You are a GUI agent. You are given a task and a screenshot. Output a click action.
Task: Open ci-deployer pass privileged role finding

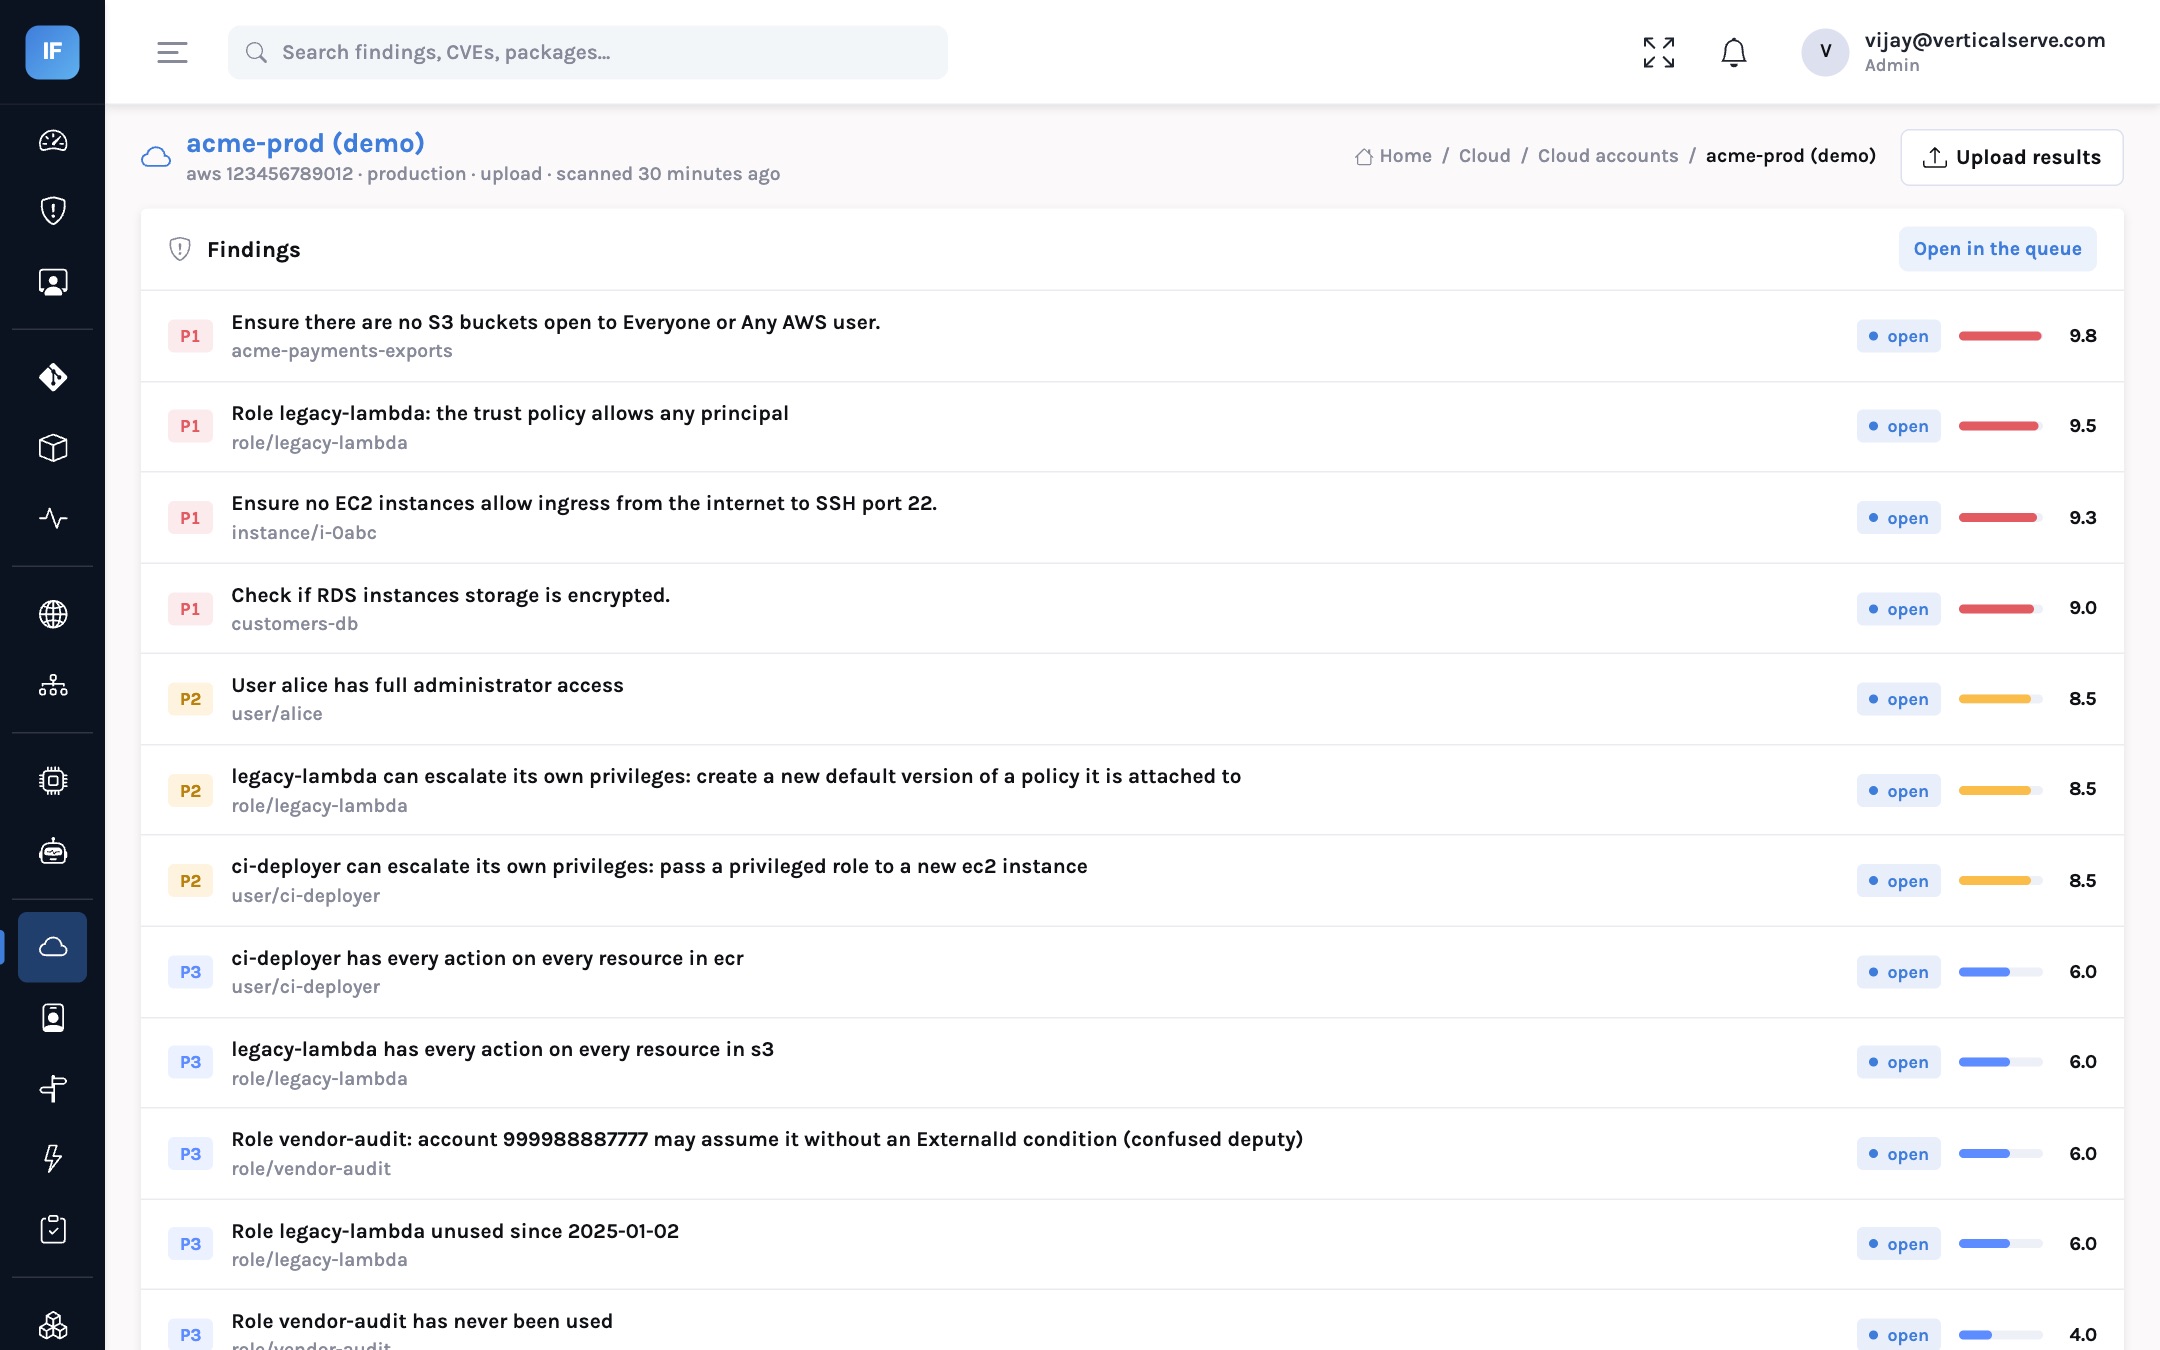click(1132, 881)
